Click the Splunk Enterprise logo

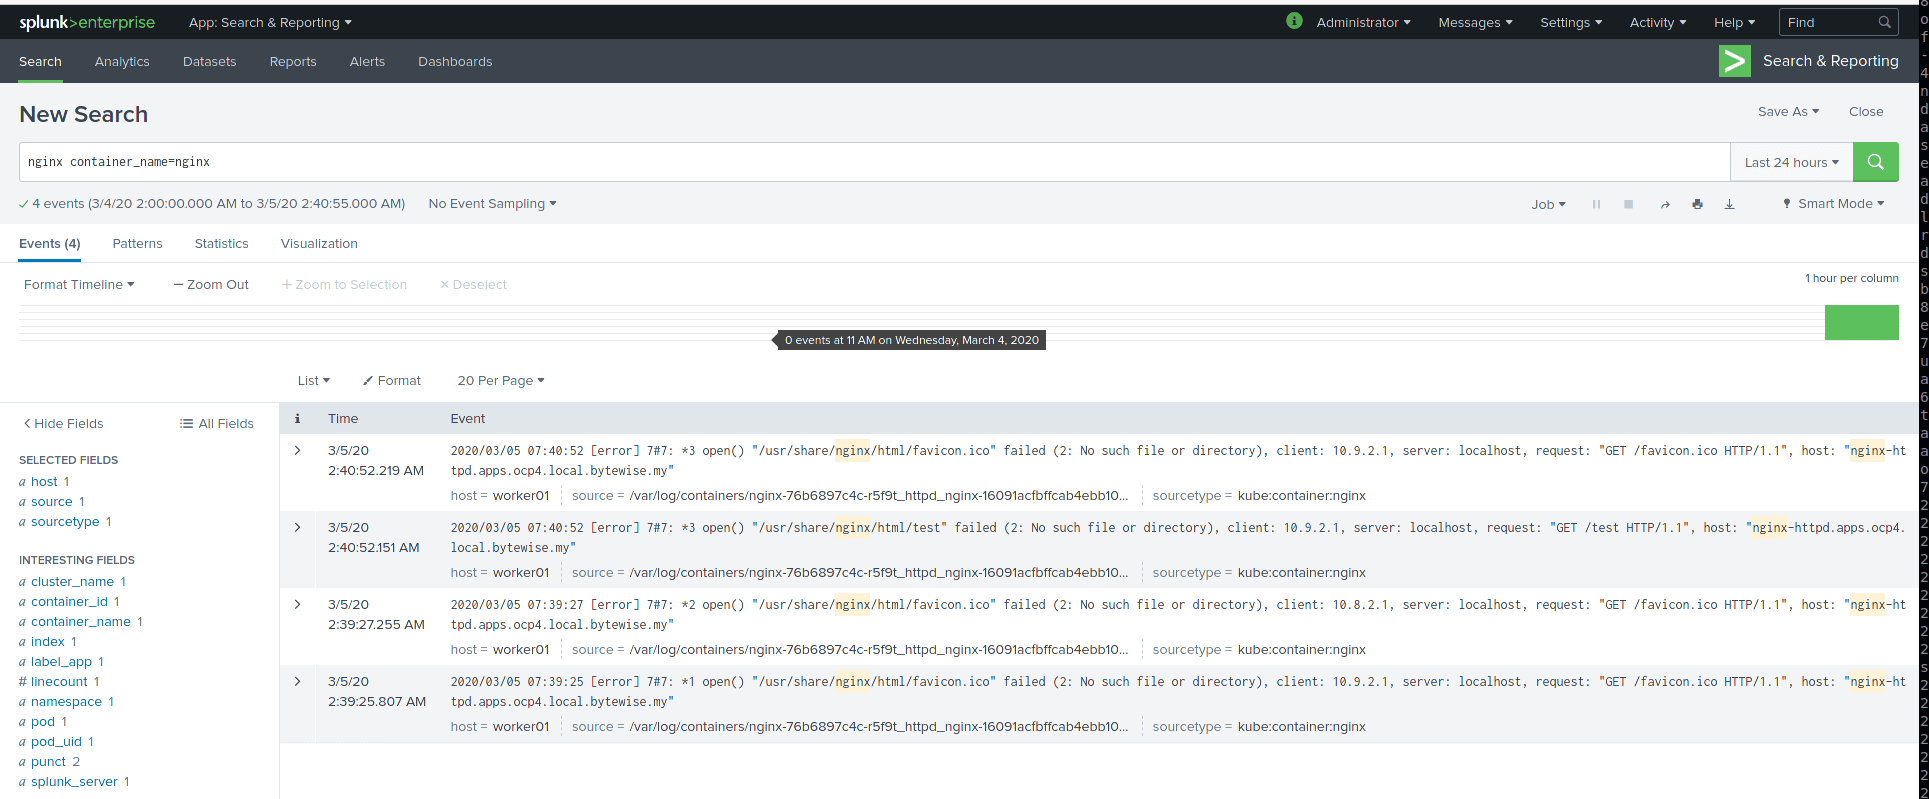87,22
